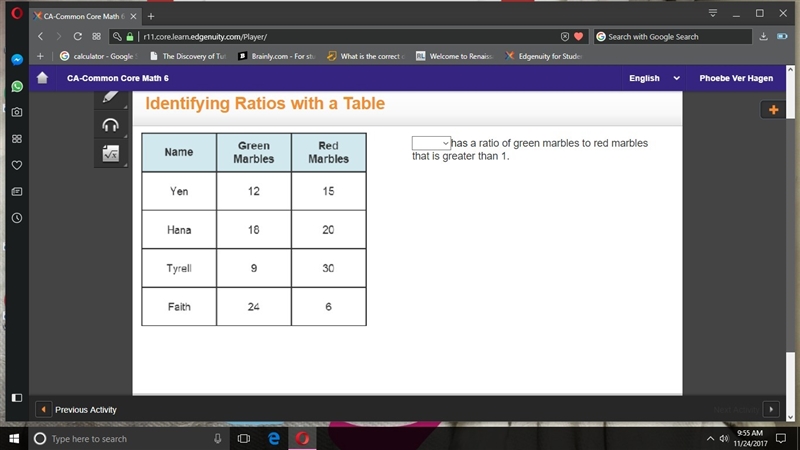The width and height of the screenshot is (800, 450).
Task: Open Edgenuity home icon
Action: [x=42, y=78]
